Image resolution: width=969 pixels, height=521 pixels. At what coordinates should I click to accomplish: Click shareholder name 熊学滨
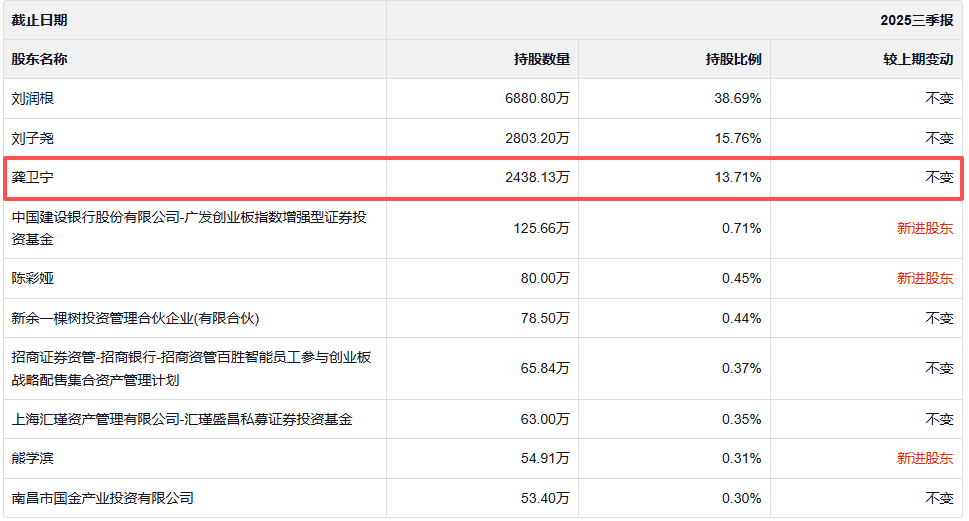click(x=33, y=458)
